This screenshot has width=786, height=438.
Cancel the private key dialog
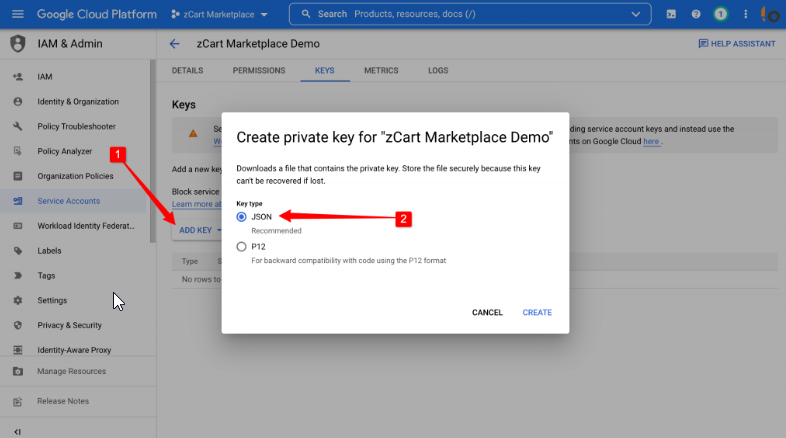pos(487,313)
